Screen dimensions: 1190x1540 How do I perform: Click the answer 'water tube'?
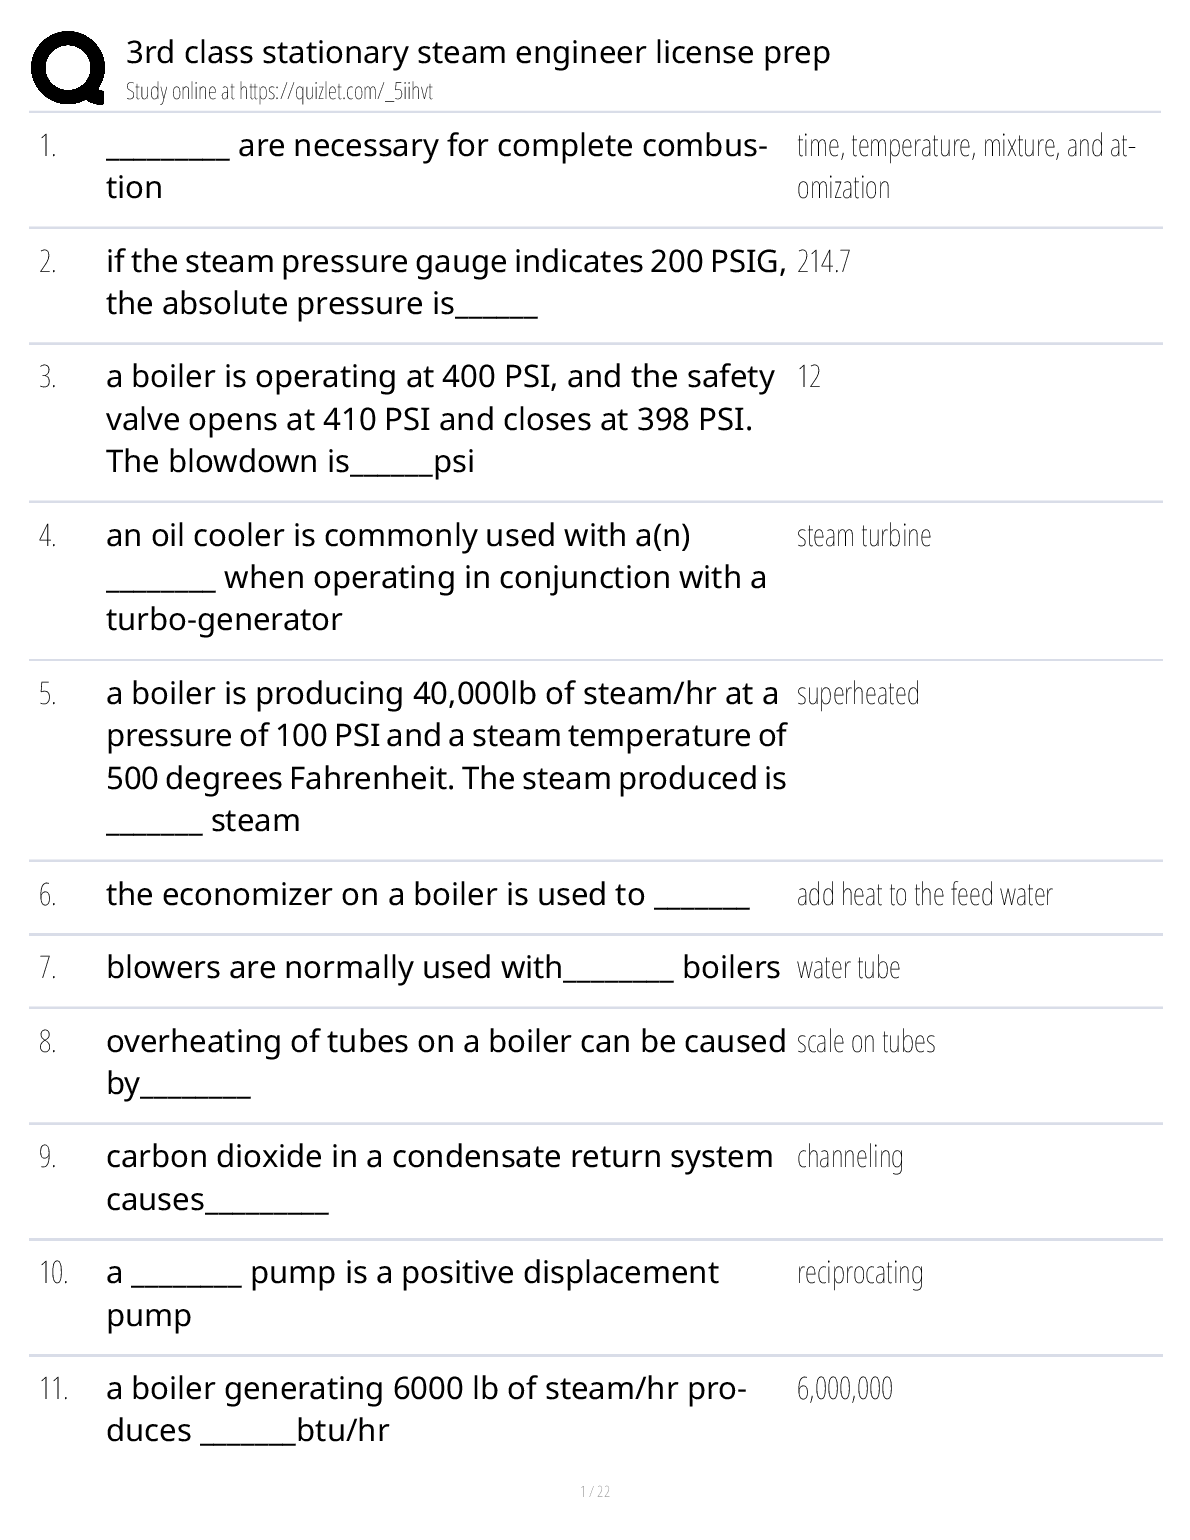[x=848, y=968]
